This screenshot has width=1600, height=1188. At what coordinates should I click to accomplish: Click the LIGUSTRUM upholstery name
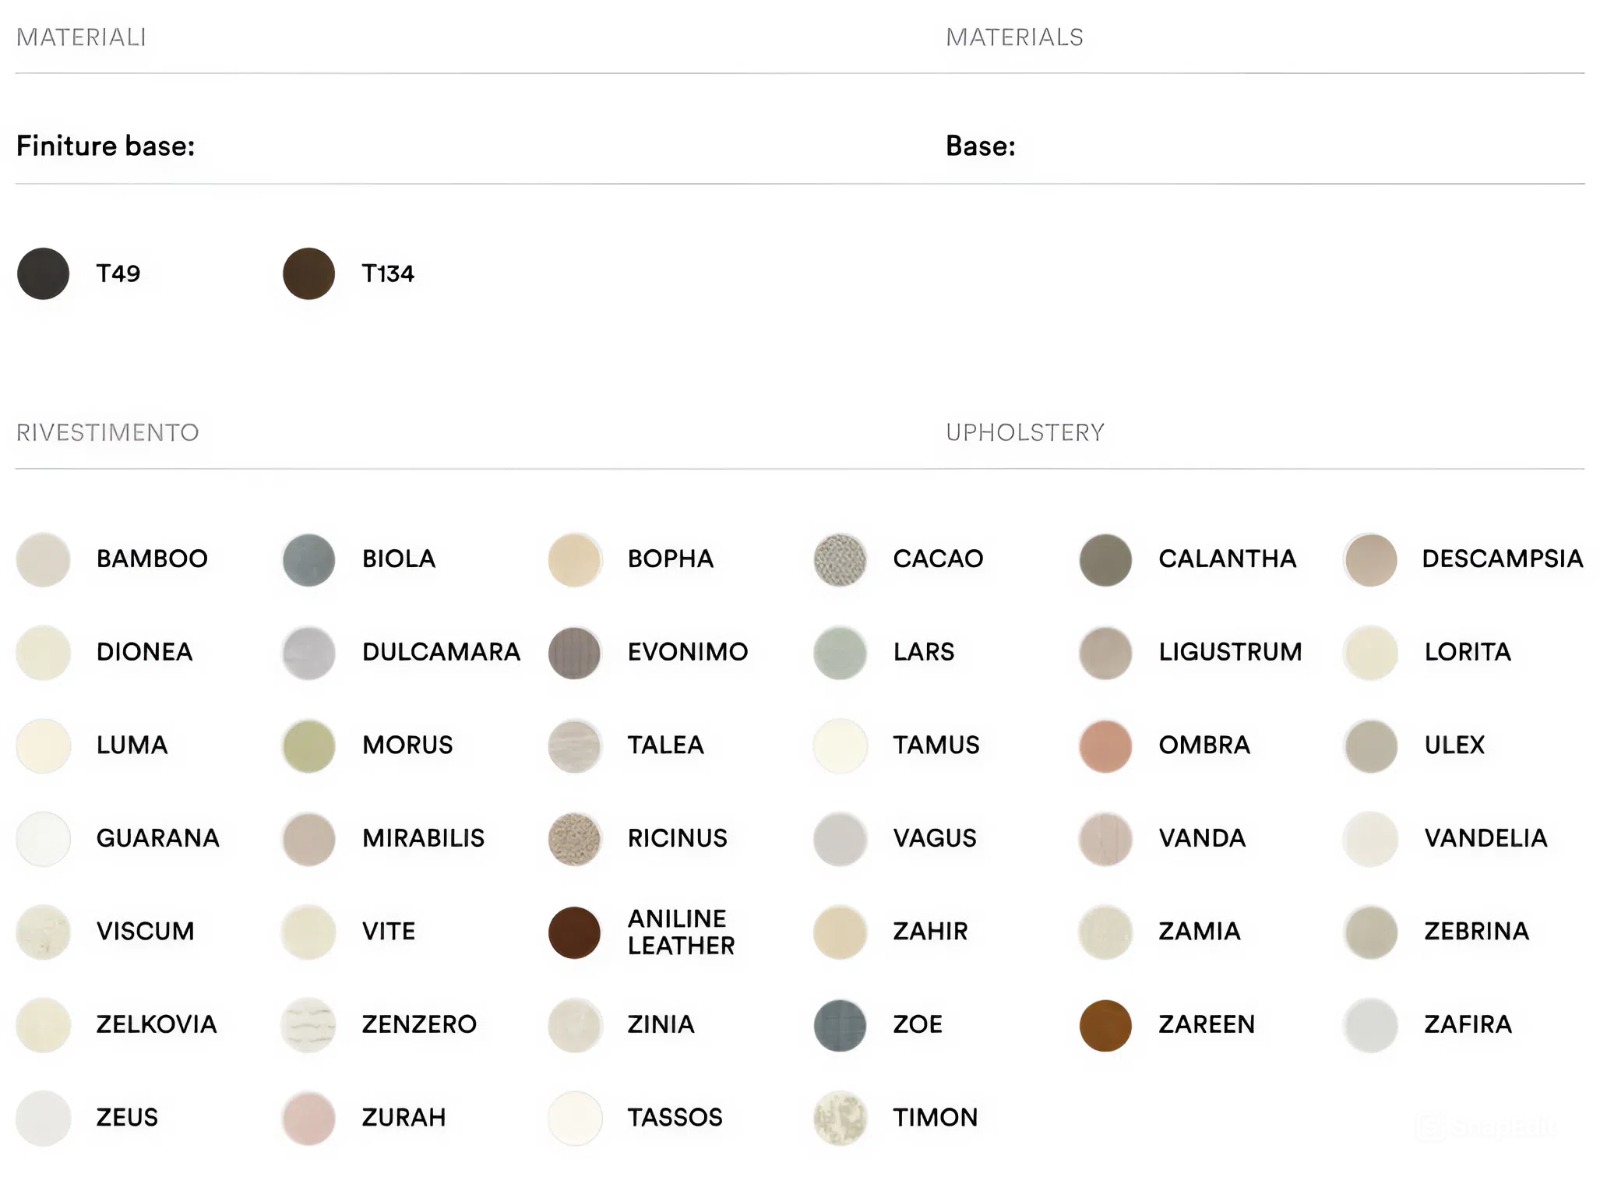(1230, 652)
